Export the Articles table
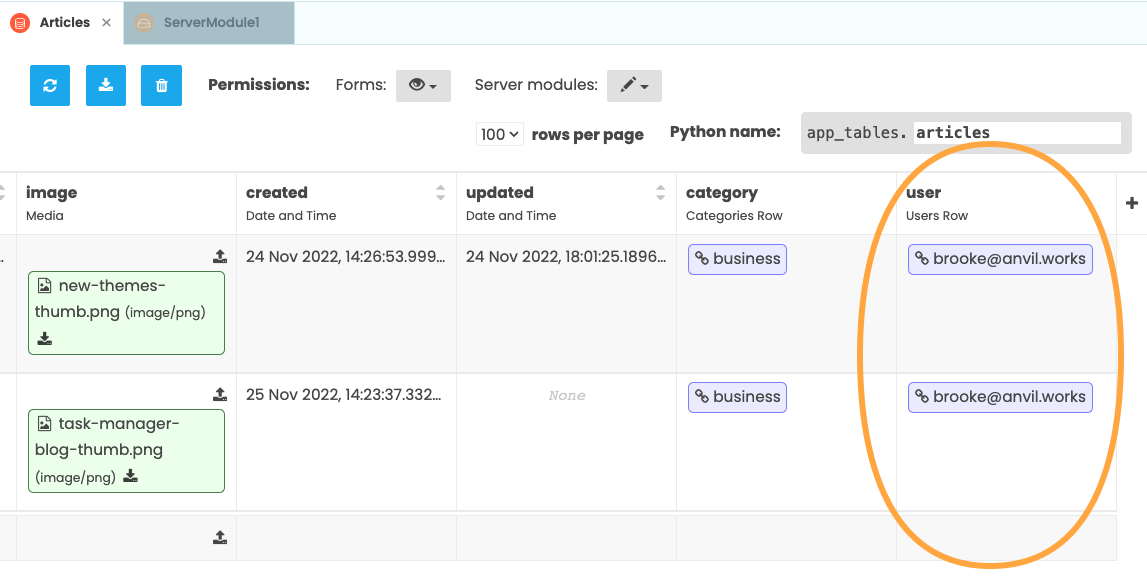The width and height of the screenshot is (1147, 585). [105, 85]
